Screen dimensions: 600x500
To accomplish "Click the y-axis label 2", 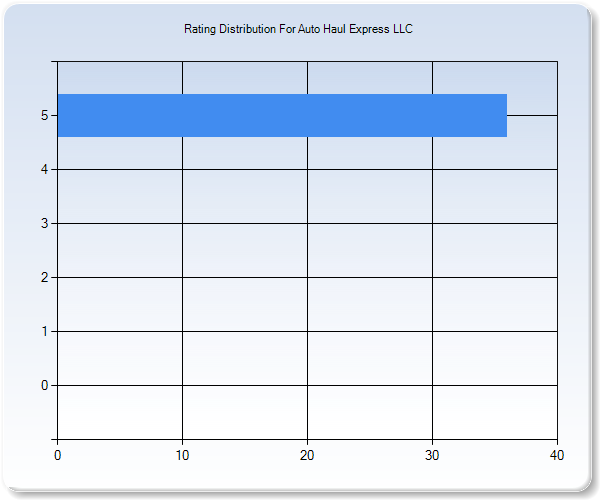I will pos(44,277).
